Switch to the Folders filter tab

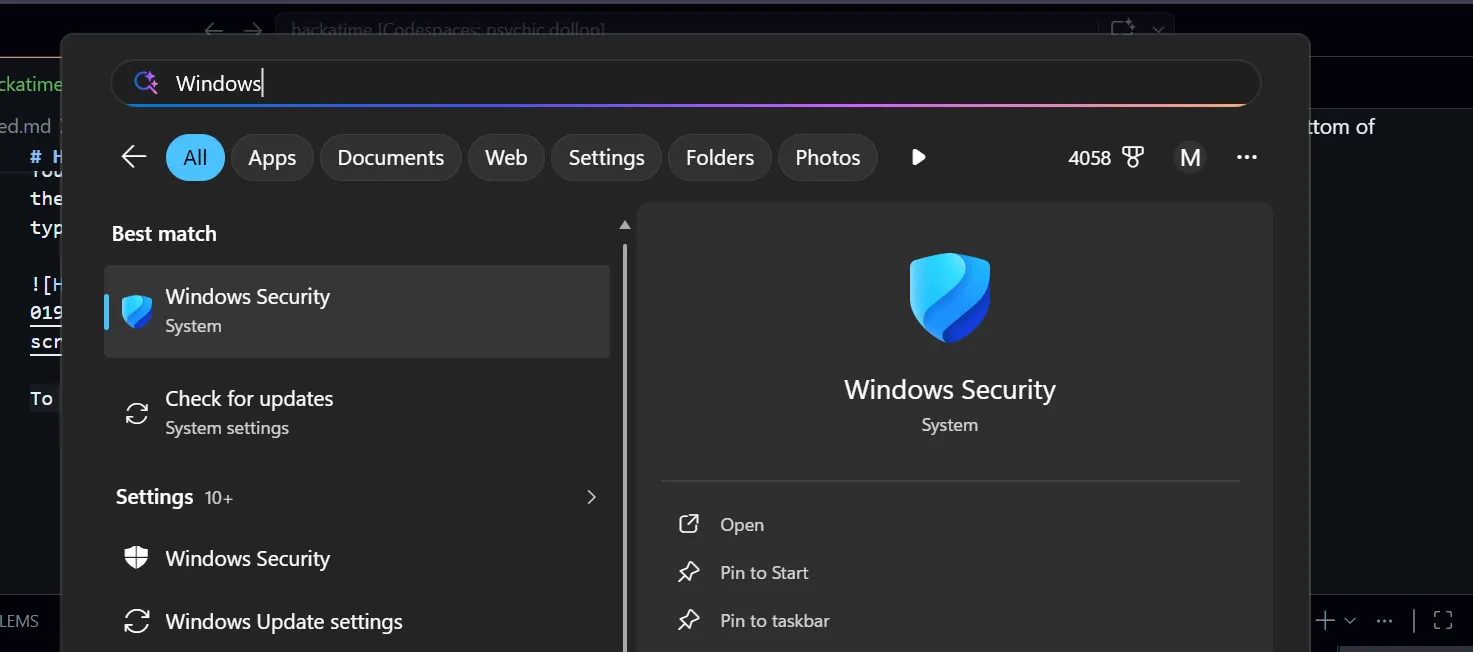tap(720, 157)
